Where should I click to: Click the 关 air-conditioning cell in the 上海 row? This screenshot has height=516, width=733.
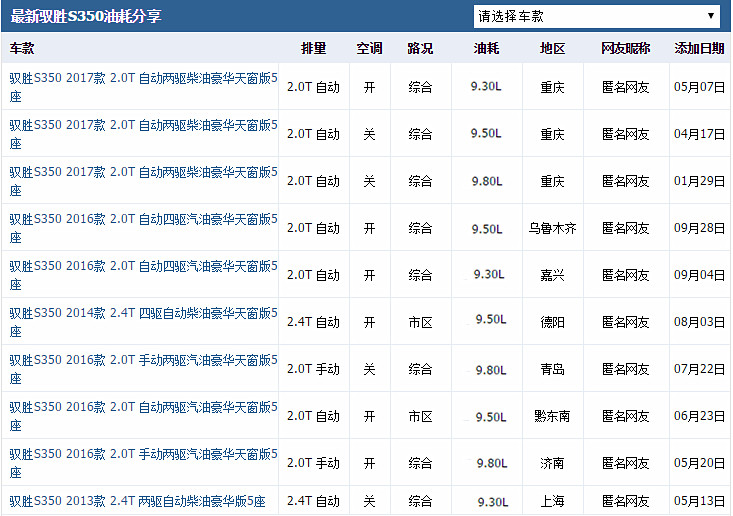369,501
